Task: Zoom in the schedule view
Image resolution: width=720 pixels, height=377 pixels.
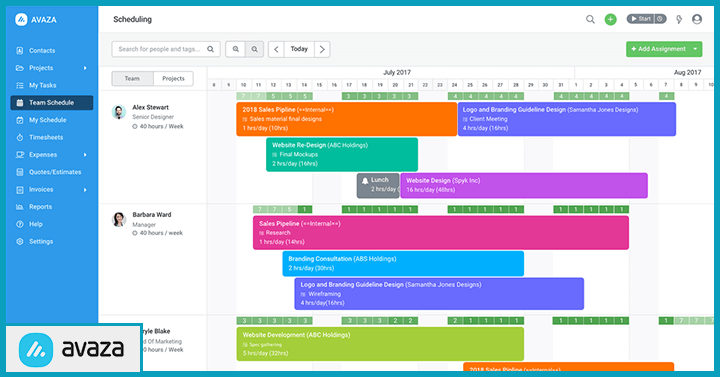Action: pos(235,49)
